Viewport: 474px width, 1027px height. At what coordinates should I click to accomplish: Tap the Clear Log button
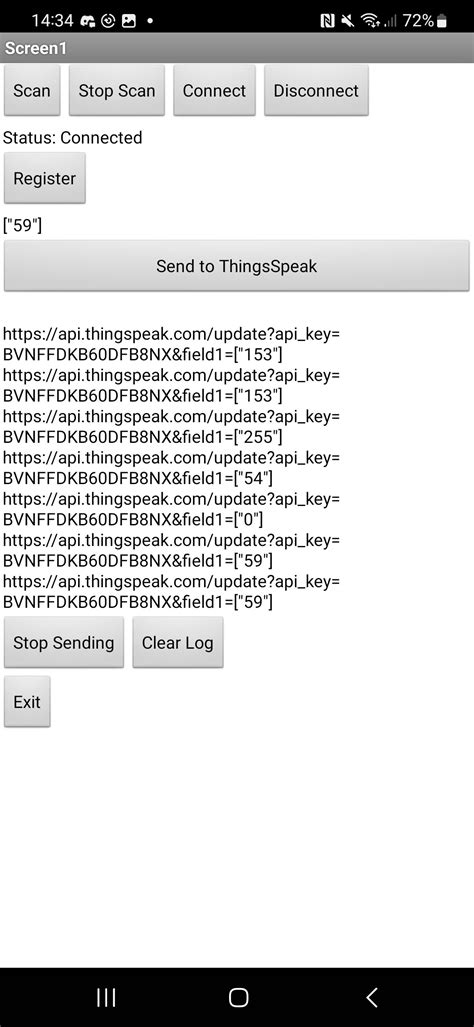pos(177,643)
